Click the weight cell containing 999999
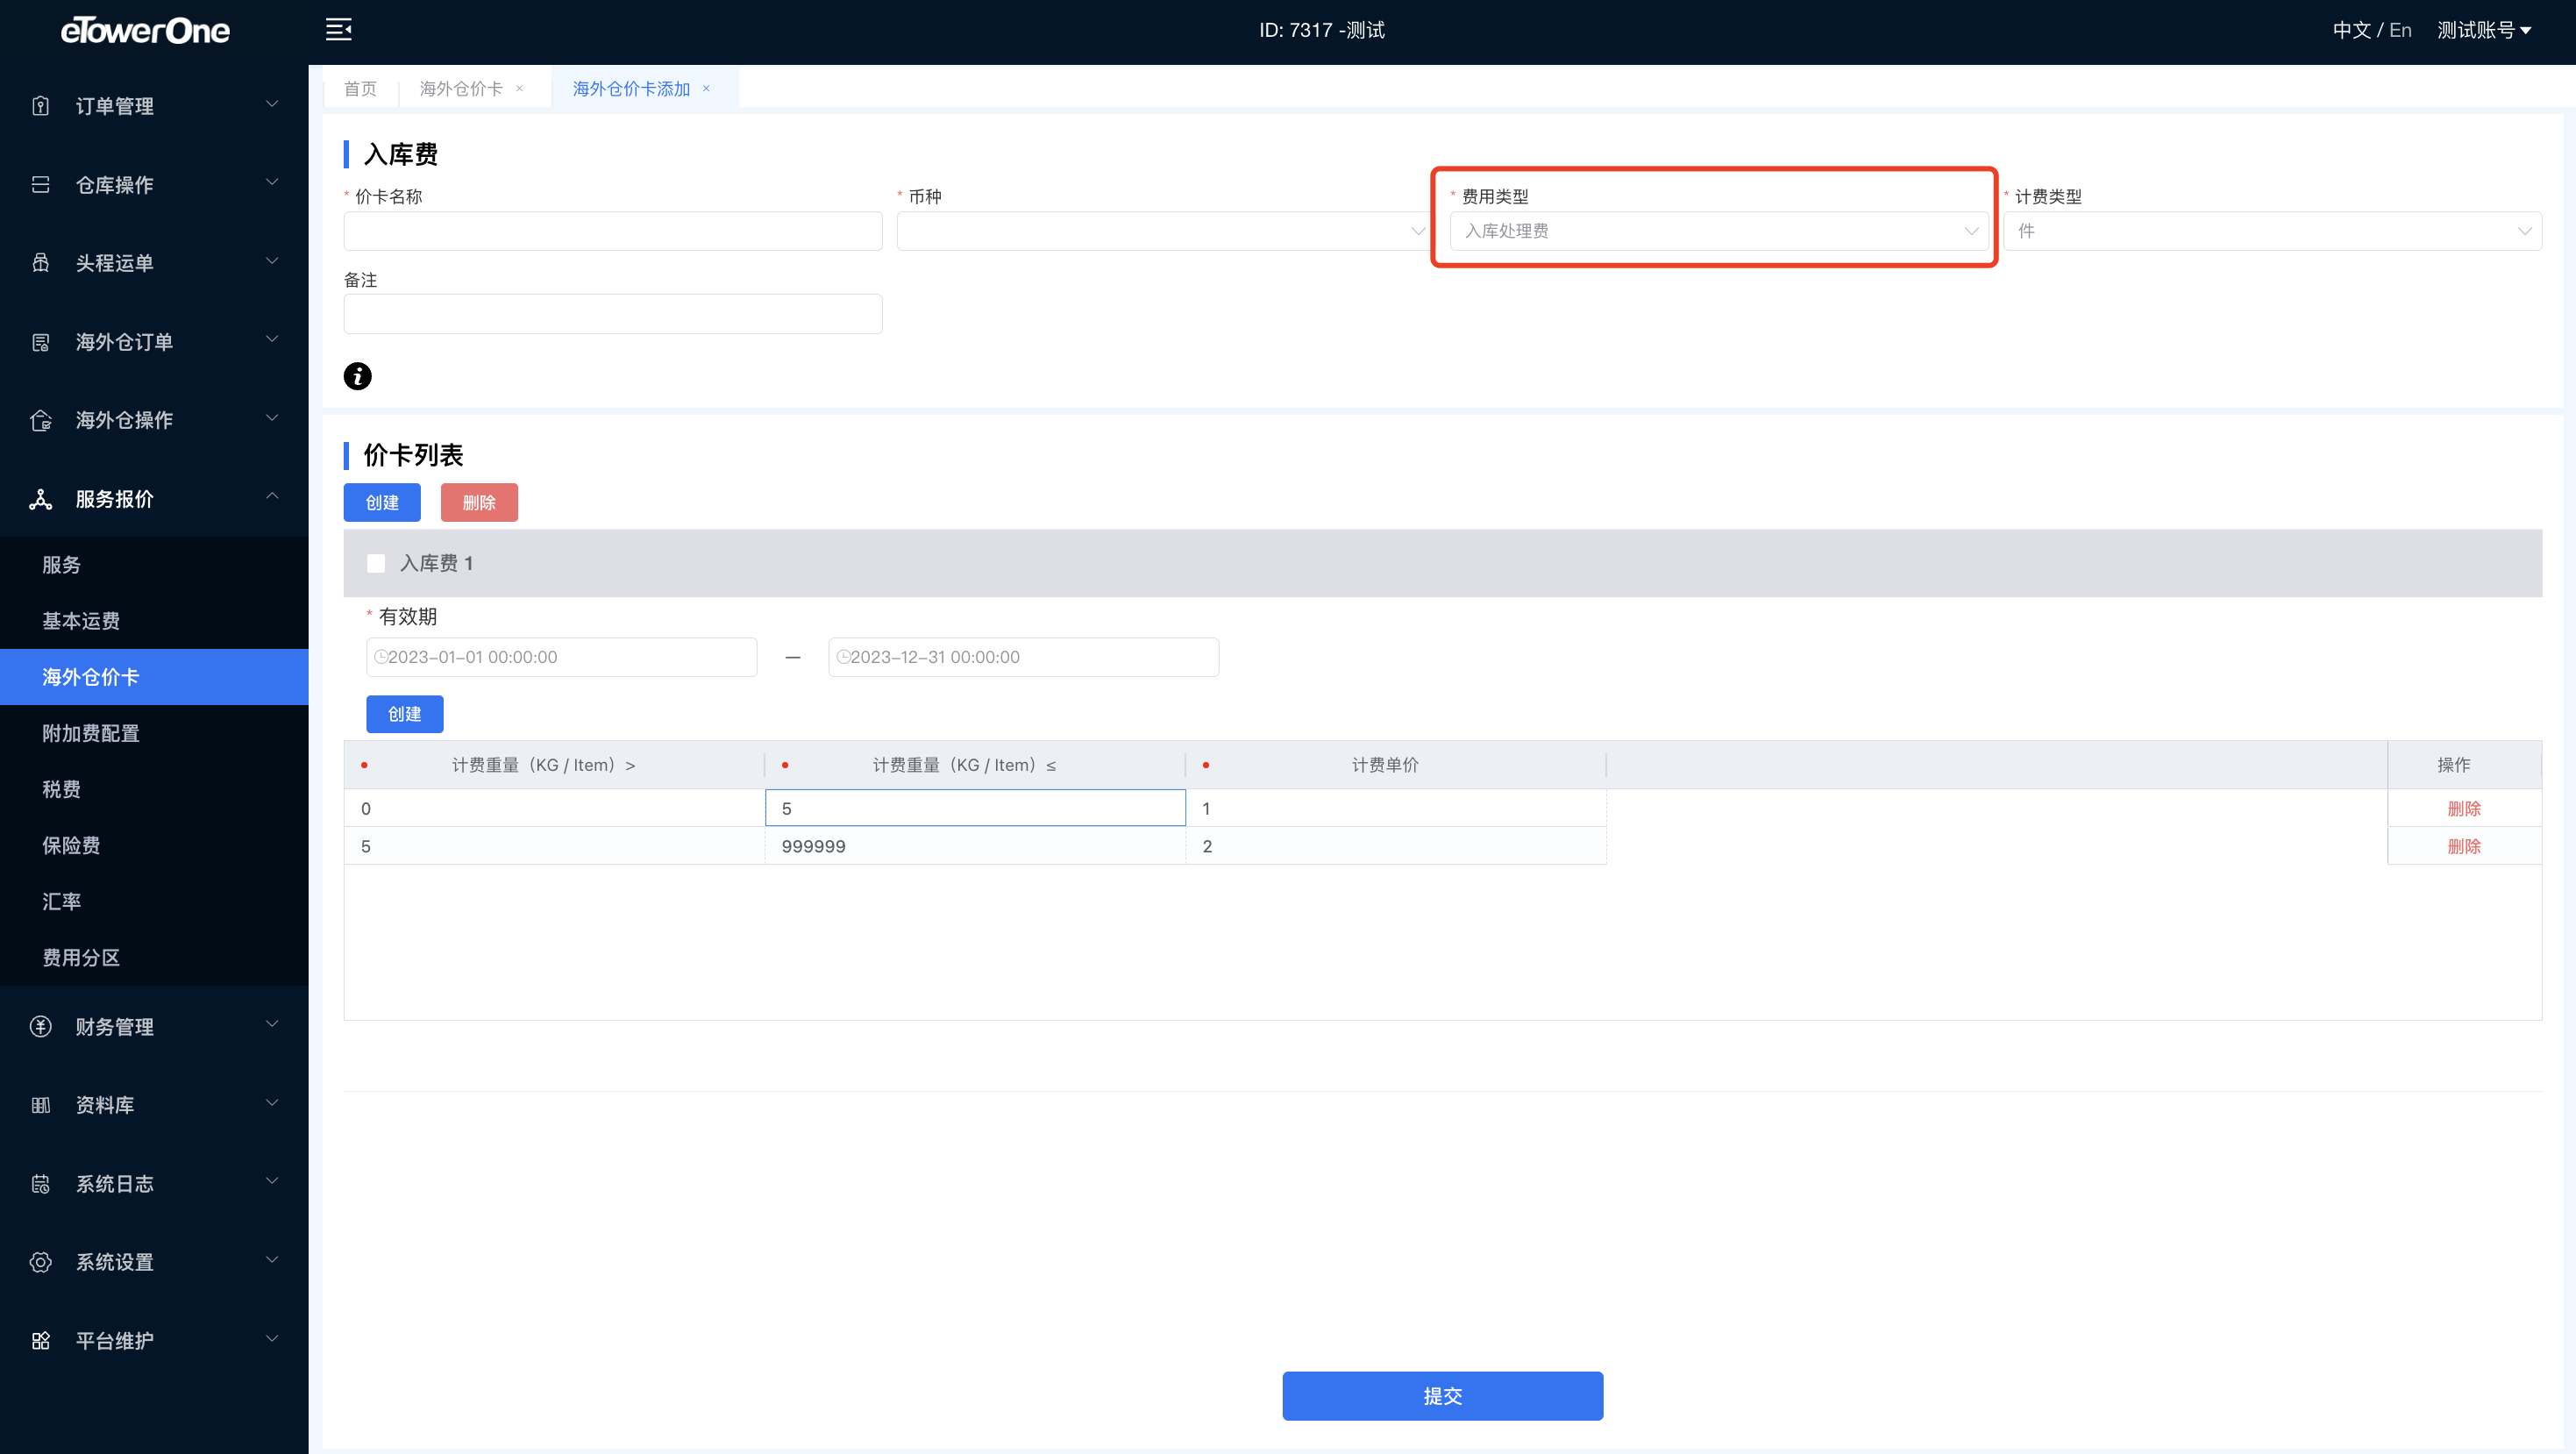Viewport: 2576px width, 1454px height. pos(975,846)
